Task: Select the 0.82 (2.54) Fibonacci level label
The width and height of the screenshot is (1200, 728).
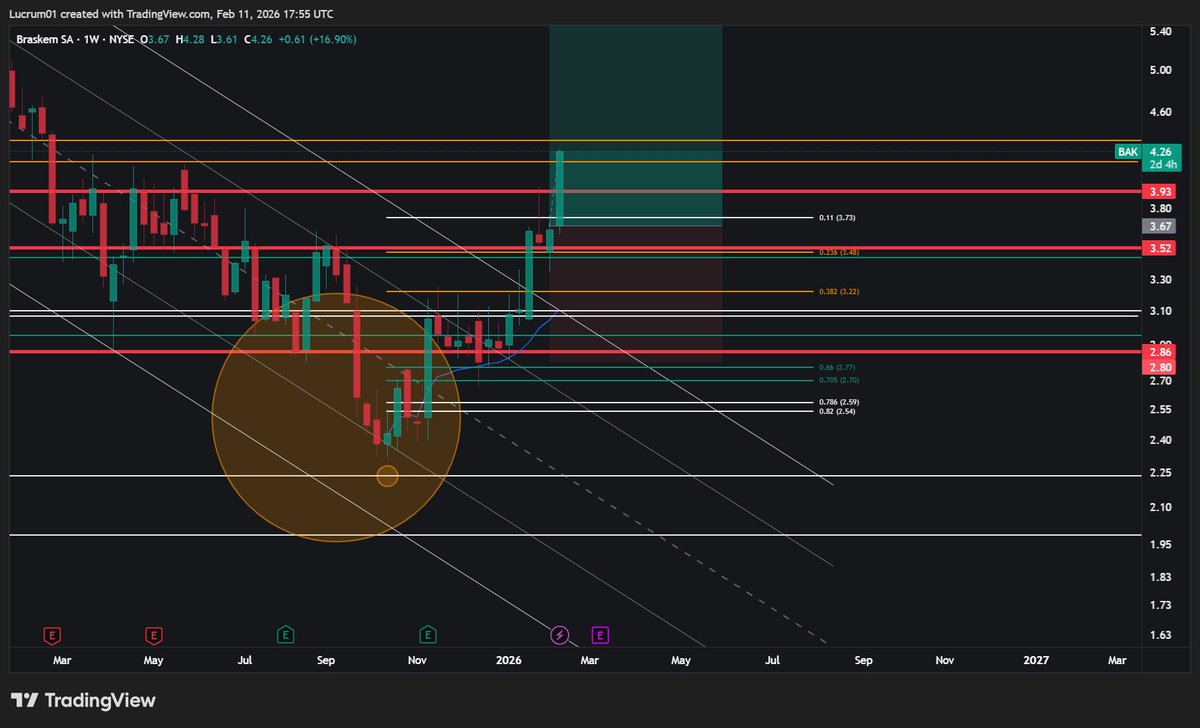Action: [838, 411]
